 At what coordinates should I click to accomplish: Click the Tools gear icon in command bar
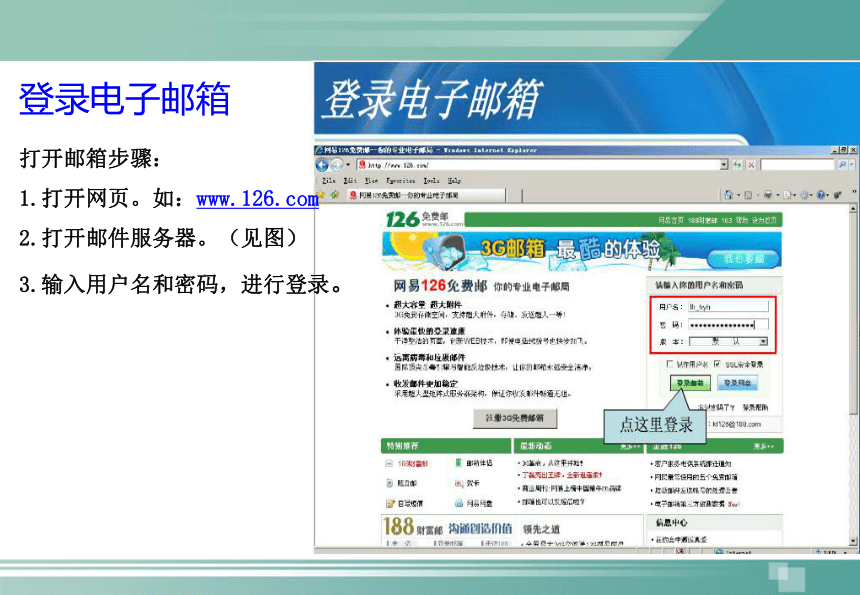coord(805,195)
